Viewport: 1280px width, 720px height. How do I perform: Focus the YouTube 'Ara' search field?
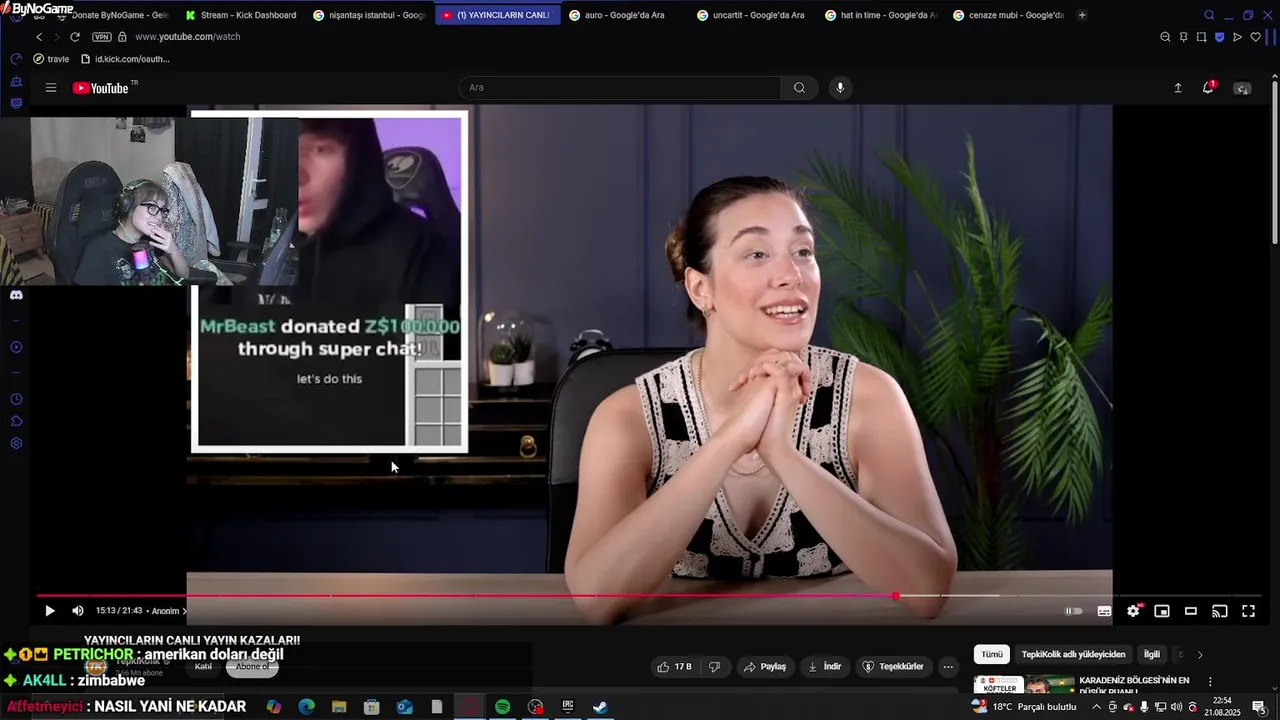[620, 88]
